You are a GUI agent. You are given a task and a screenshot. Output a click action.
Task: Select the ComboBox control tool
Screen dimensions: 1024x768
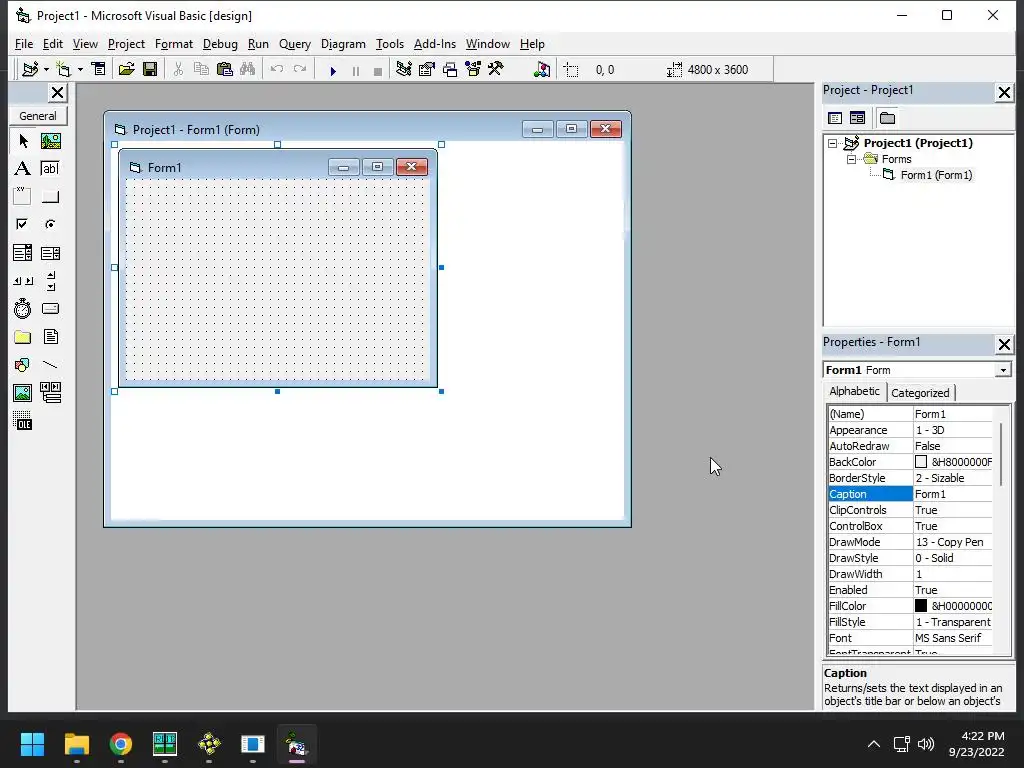point(23,253)
